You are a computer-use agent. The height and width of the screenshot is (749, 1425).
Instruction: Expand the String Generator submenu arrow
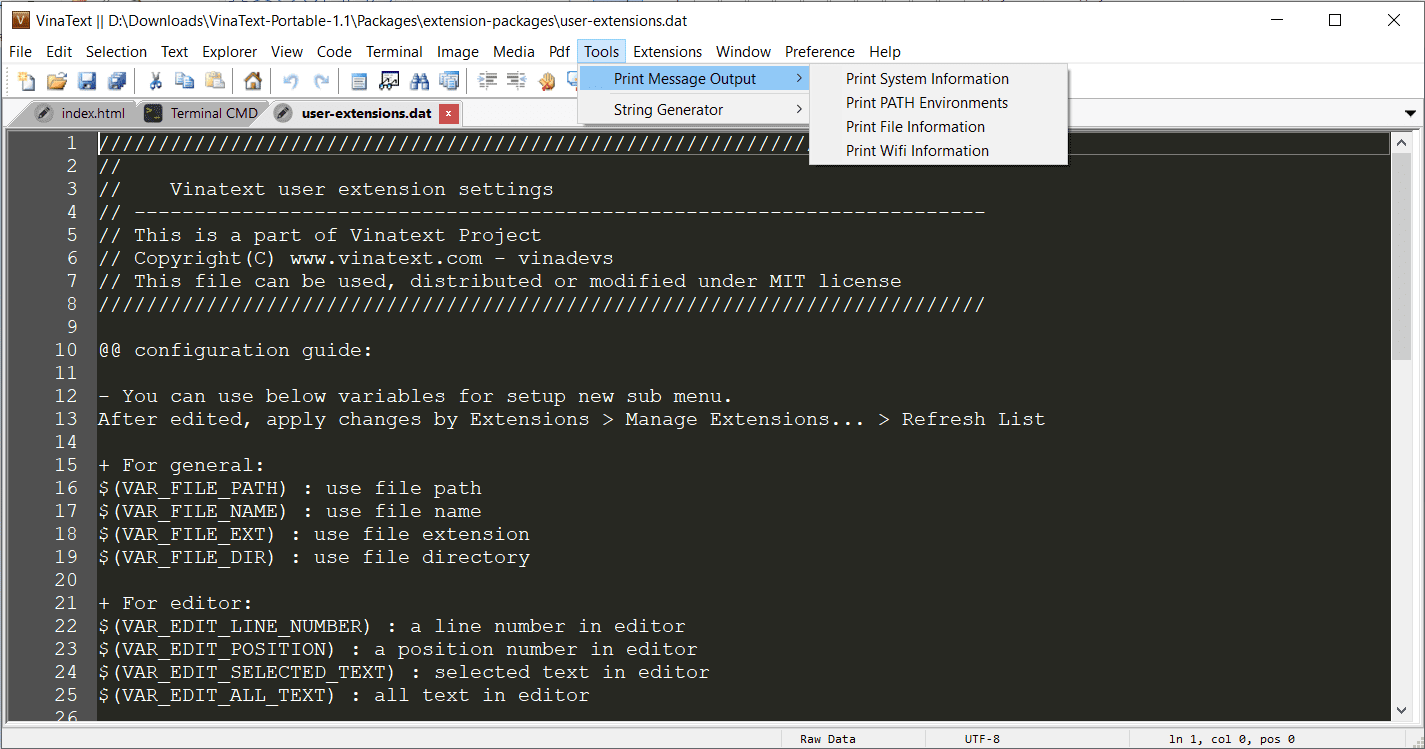pyautogui.click(x=799, y=110)
